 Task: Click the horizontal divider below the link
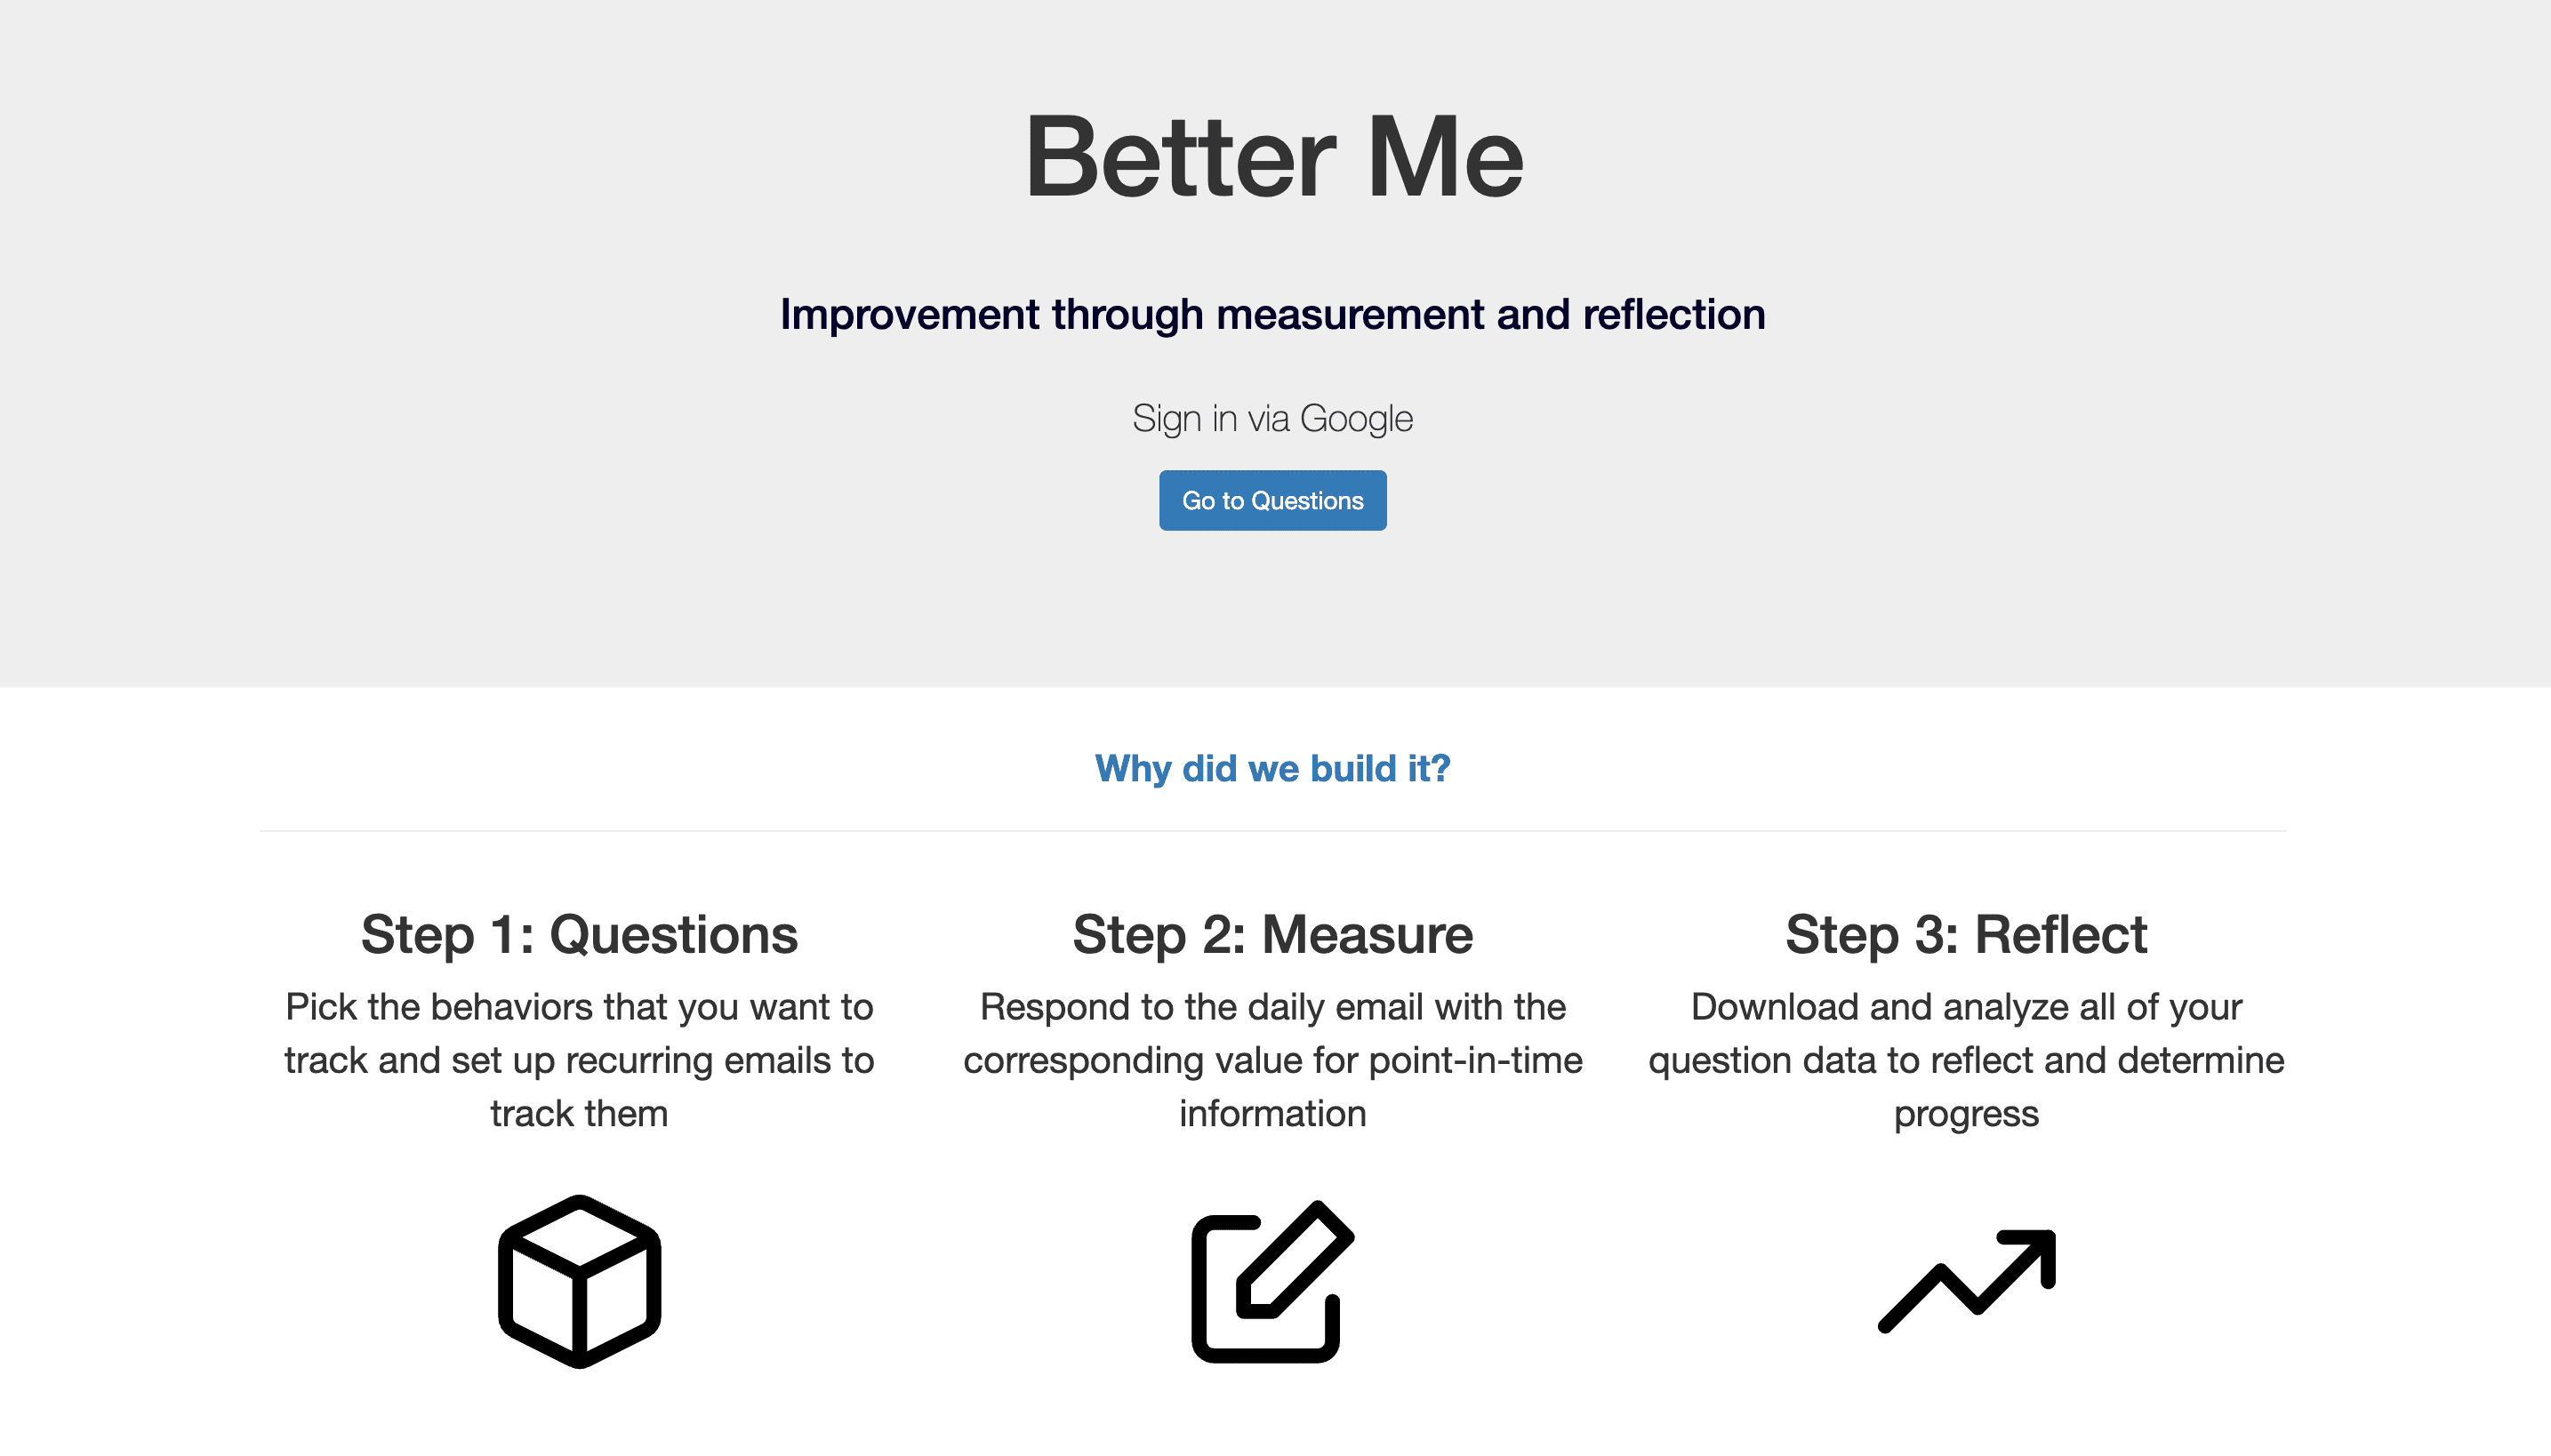1272,830
